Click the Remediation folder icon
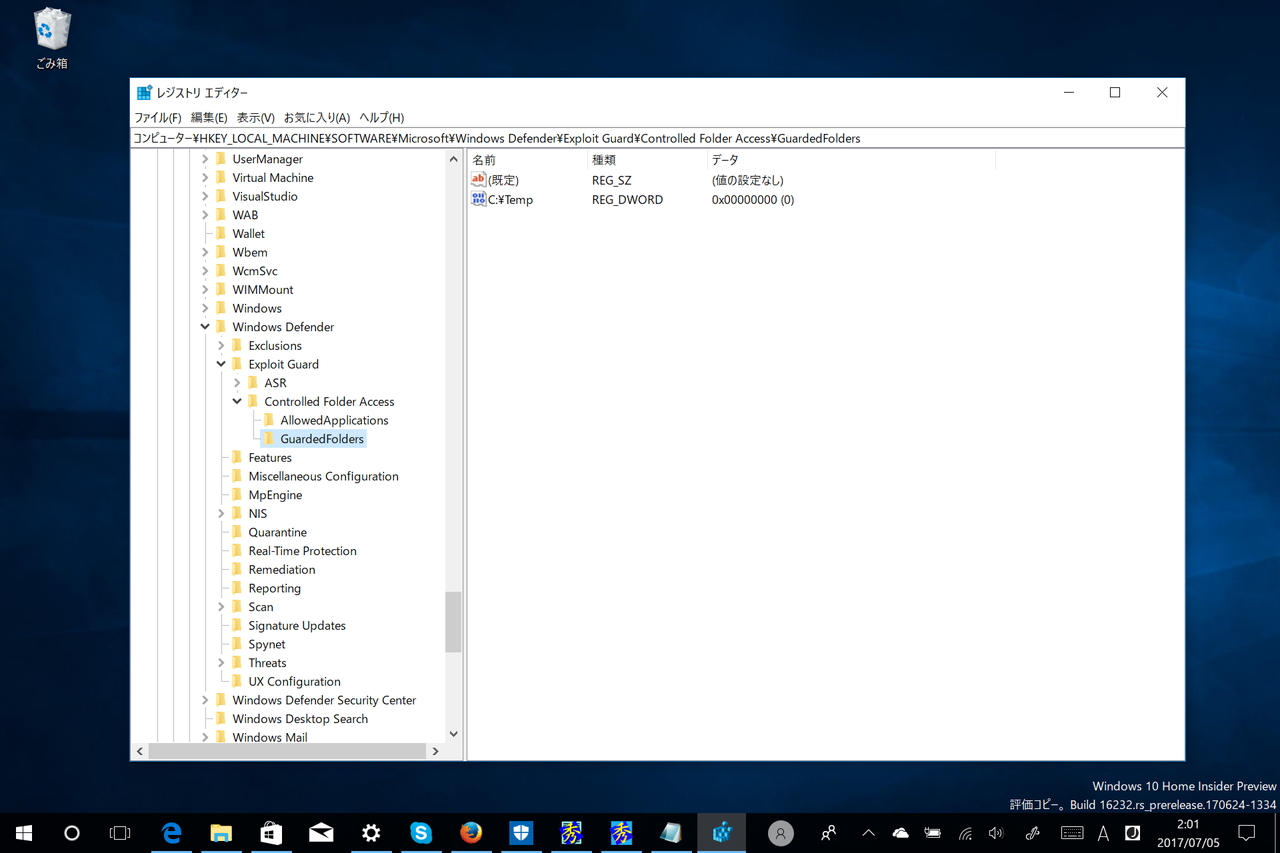The width and height of the screenshot is (1280, 853). point(237,569)
